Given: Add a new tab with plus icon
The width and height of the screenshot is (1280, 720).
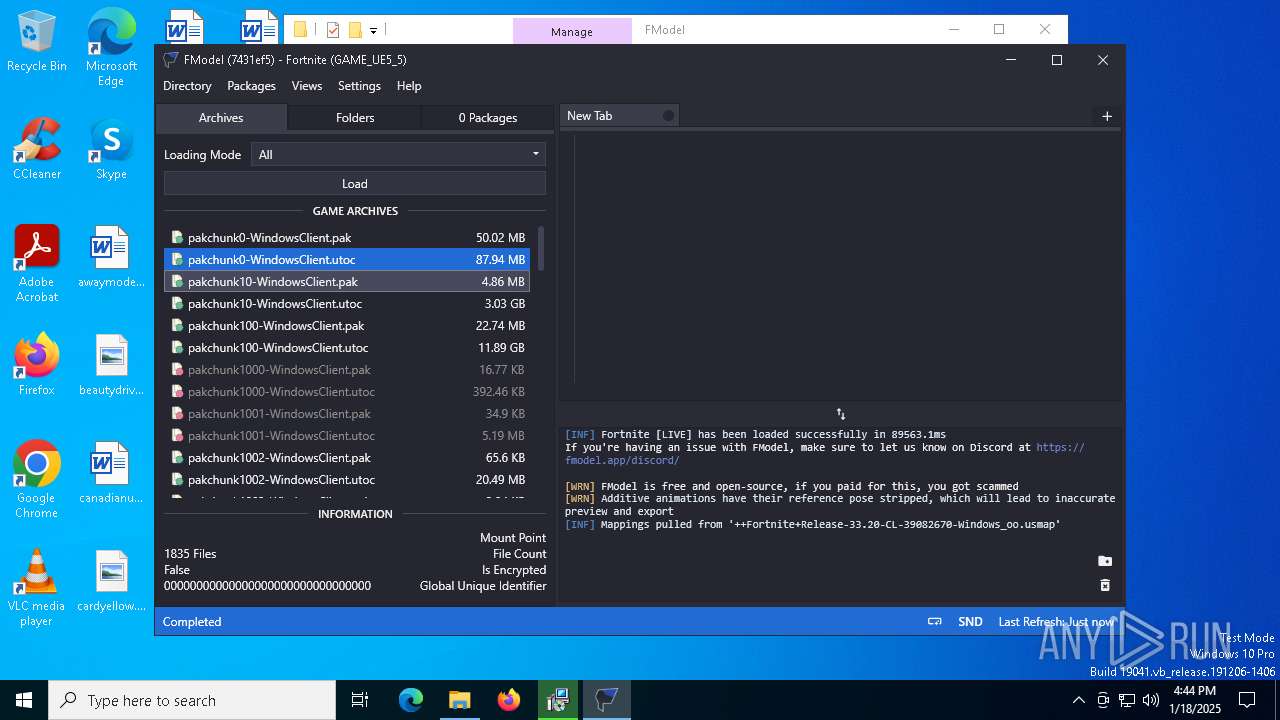Looking at the screenshot, I should [1107, 116].
